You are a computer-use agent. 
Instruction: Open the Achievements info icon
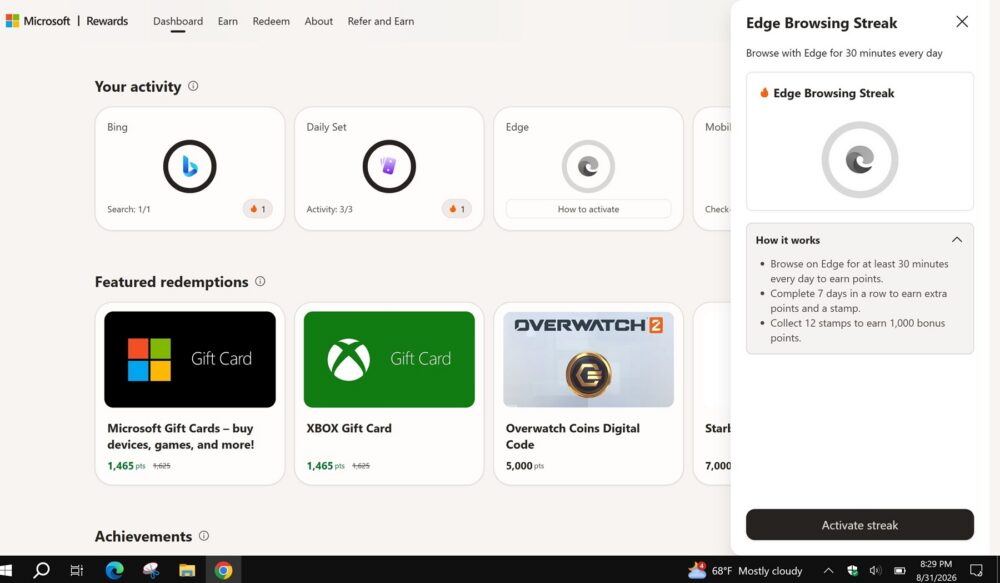coord(204,535)
